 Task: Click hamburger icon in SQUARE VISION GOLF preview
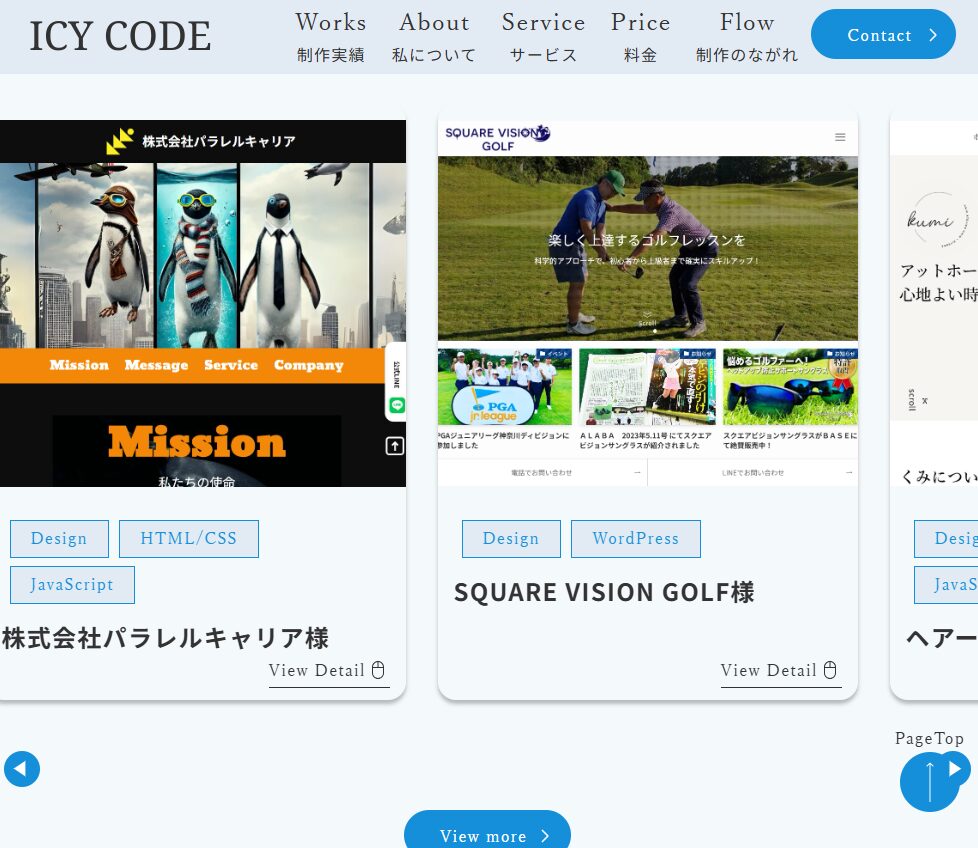[841, 138]
